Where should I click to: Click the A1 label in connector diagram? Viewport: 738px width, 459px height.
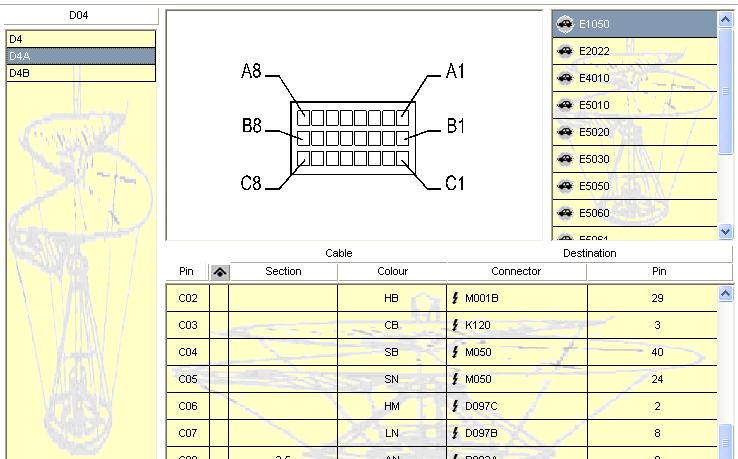coord(455,71)
